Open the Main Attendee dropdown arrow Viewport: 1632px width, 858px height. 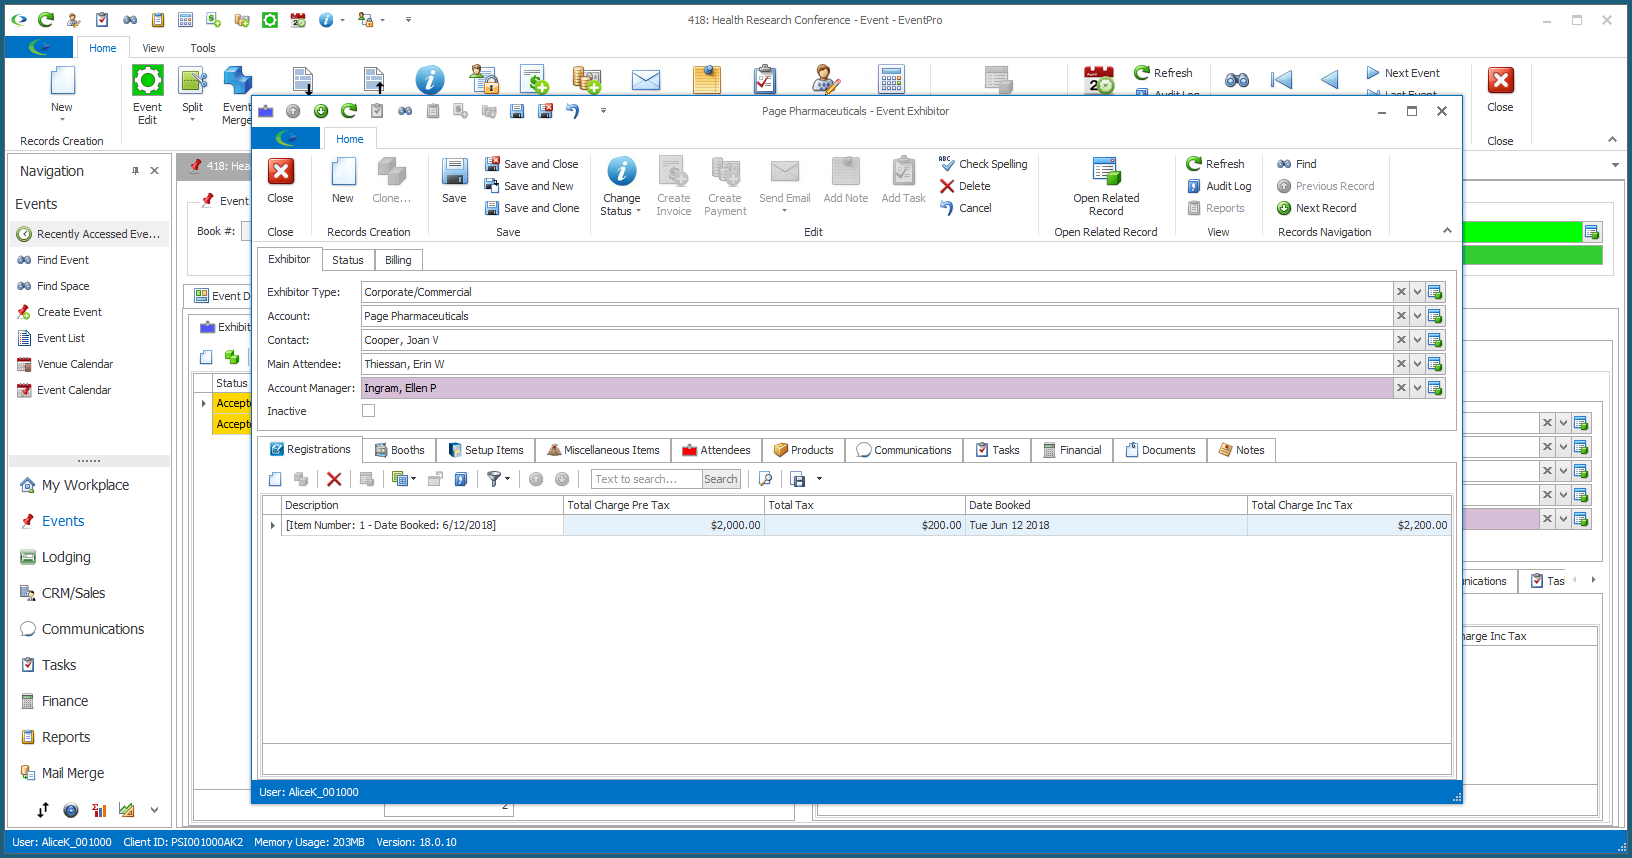1417,364
